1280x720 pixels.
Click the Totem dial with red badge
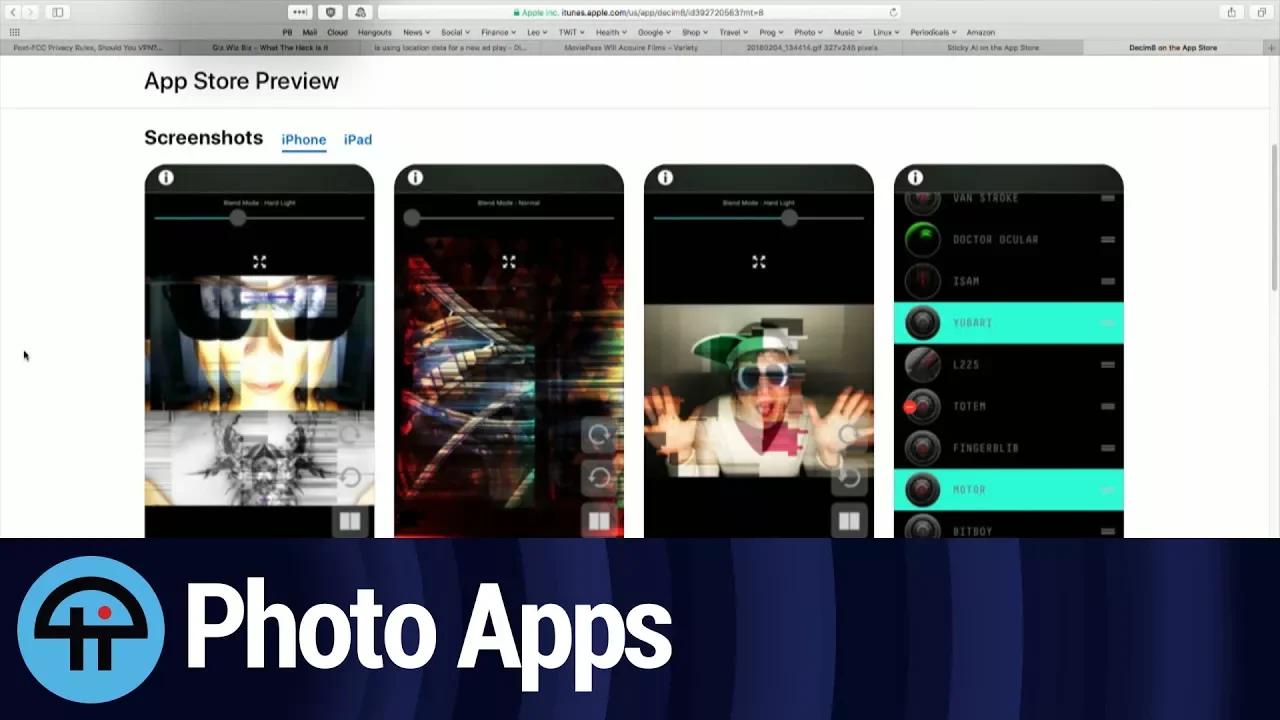point(922,407)
